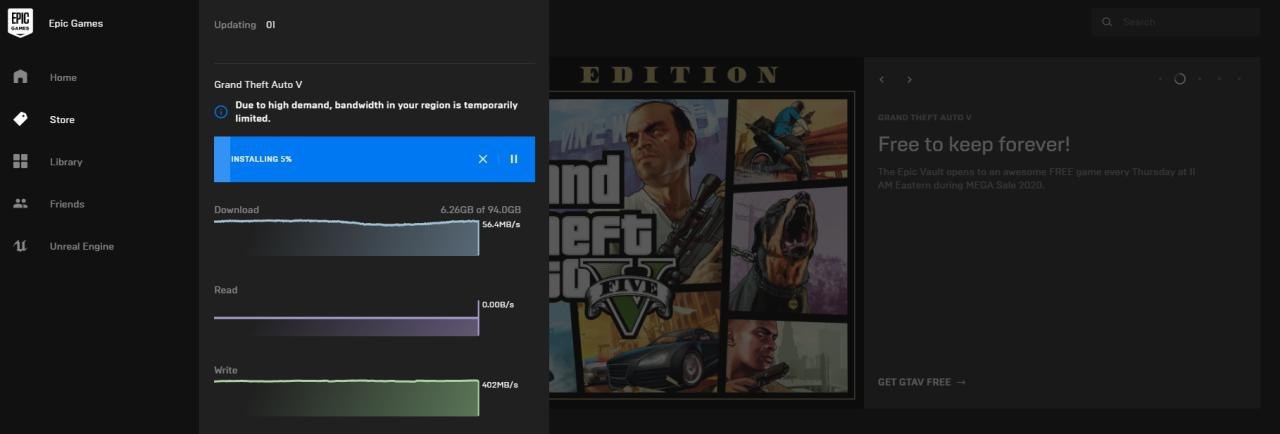Image resolution: width=1280 pixels, height=434 pixels.
Task: Click the Friends people icon
Action: 20,203
